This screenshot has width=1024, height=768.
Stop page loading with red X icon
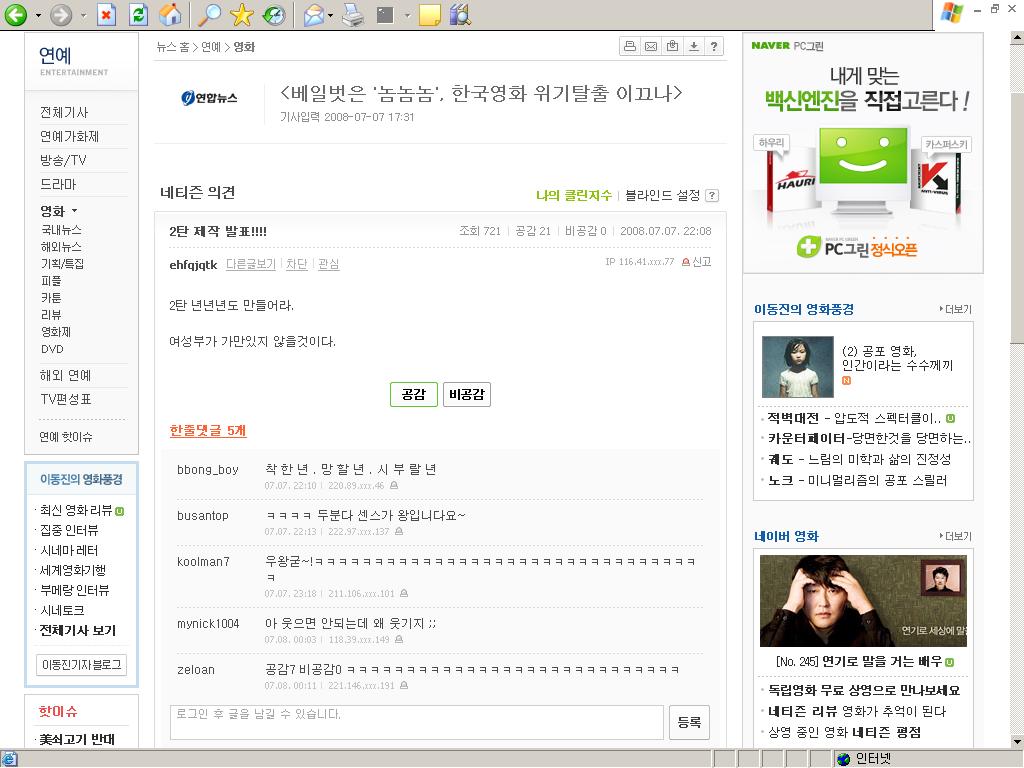click(x=106, y=14)
